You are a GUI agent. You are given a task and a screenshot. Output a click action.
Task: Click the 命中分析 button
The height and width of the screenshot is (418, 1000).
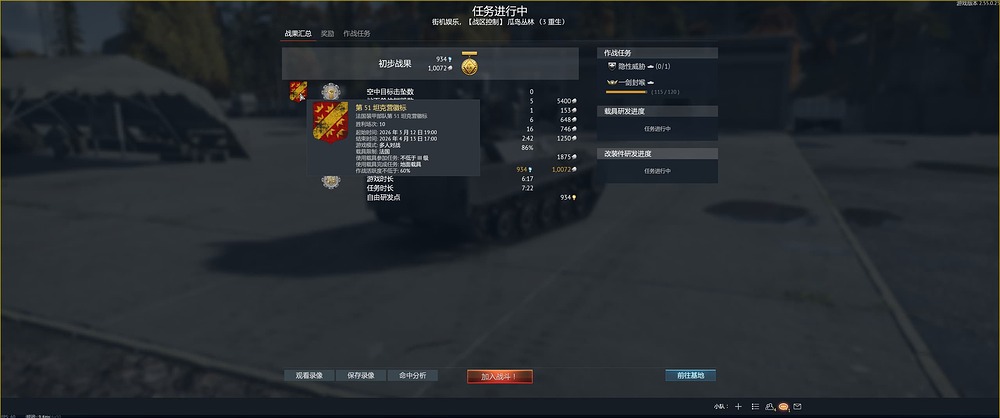pyautogui.click(x=413, y=375)
